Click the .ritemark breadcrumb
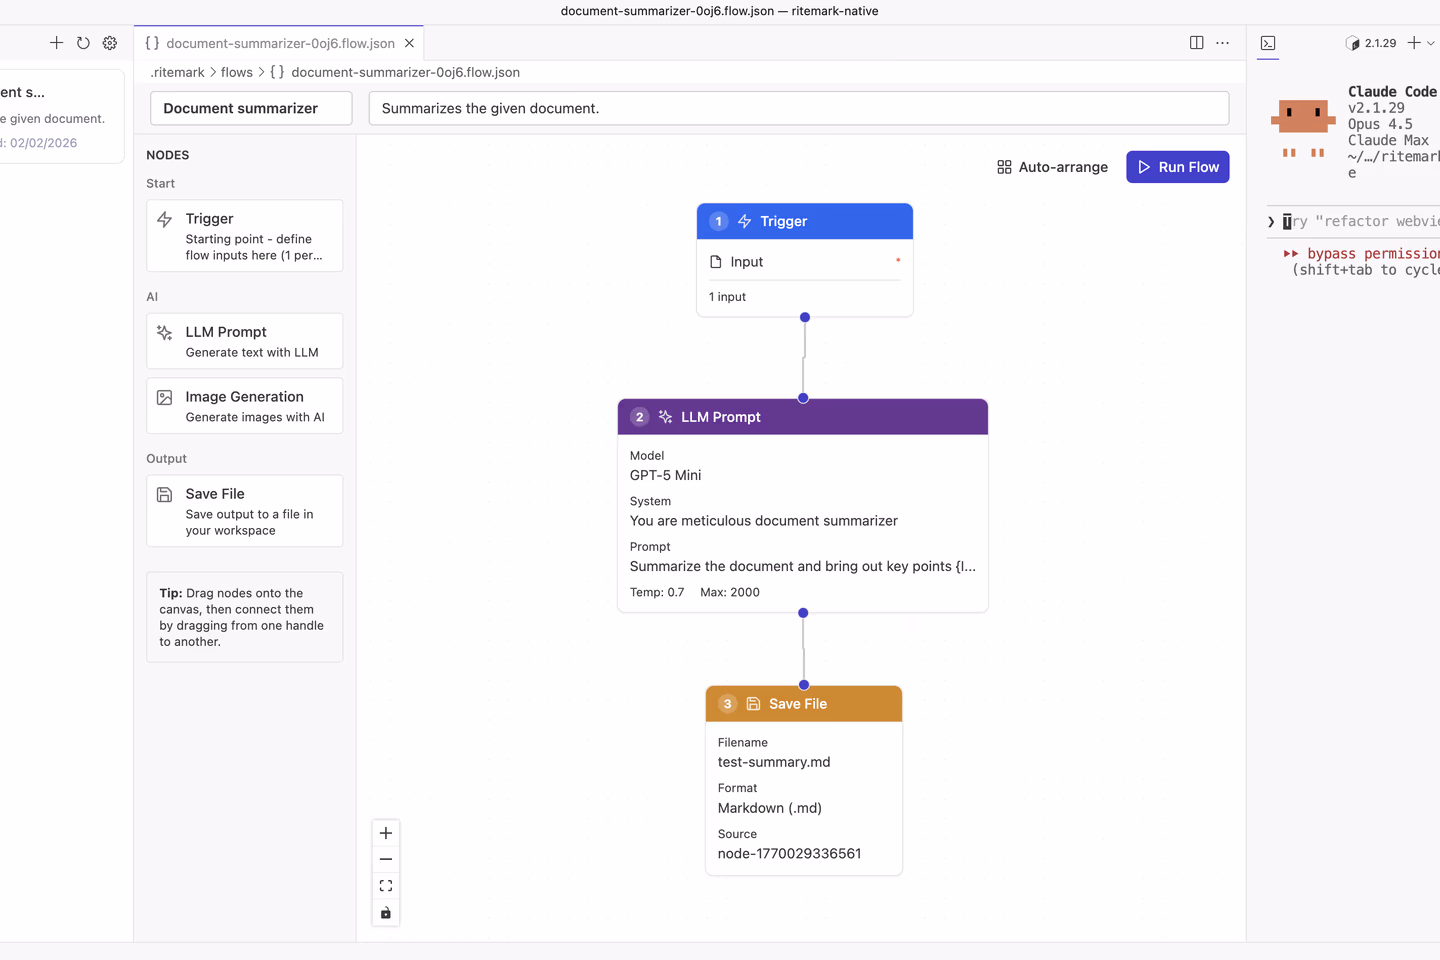Image resolution: width=1440 pixels, height=960 pixels. [x=177, y=72]
